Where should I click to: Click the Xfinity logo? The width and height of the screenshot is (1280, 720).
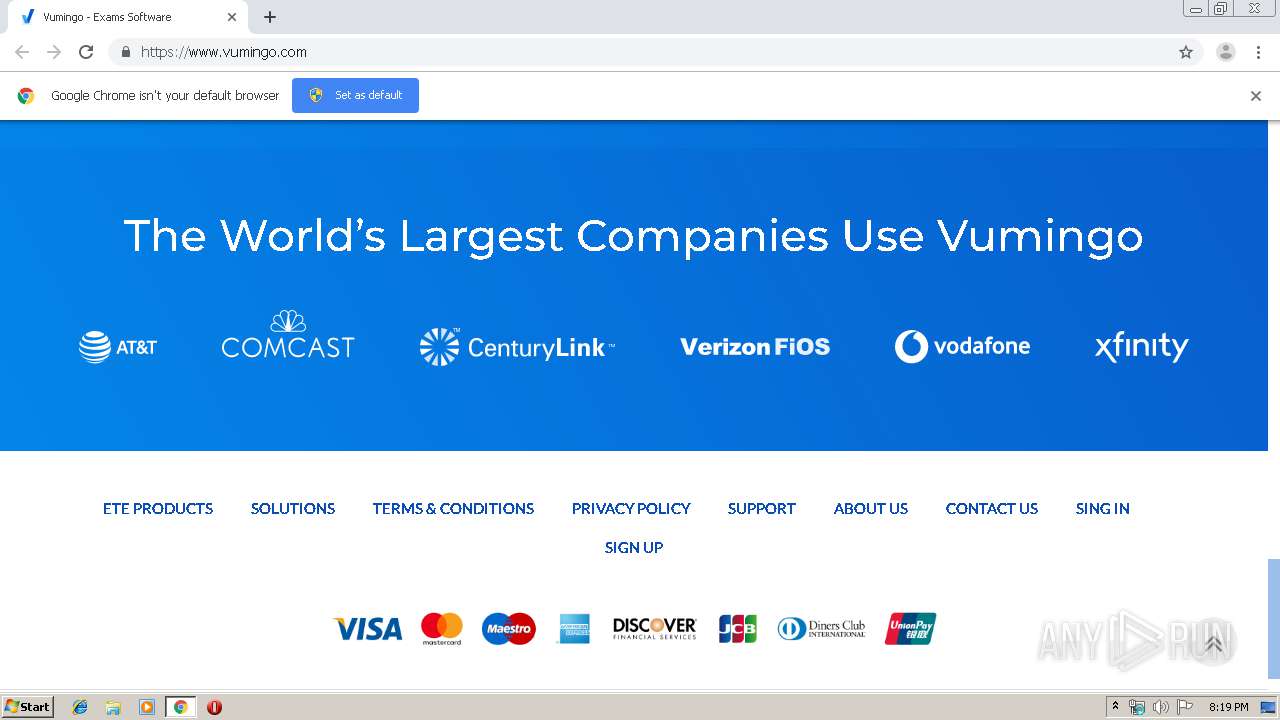[1141, 347]
